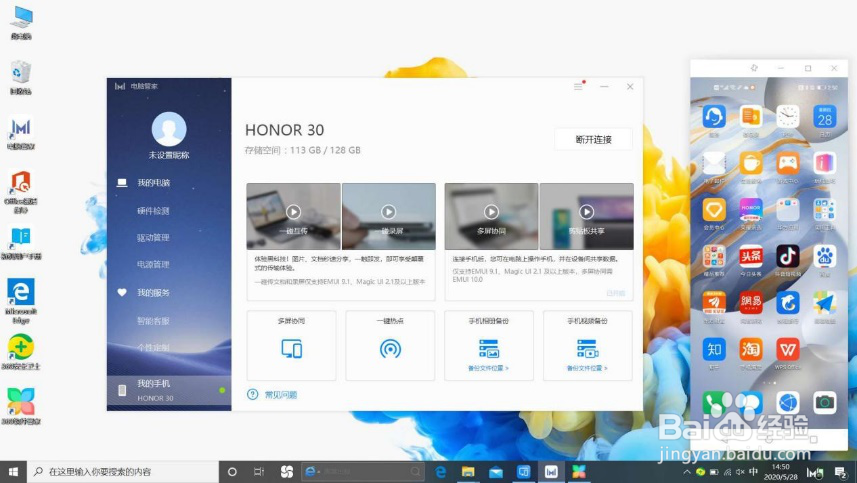Open the Recycle Bin desktop icon

(x=20, y=77)
